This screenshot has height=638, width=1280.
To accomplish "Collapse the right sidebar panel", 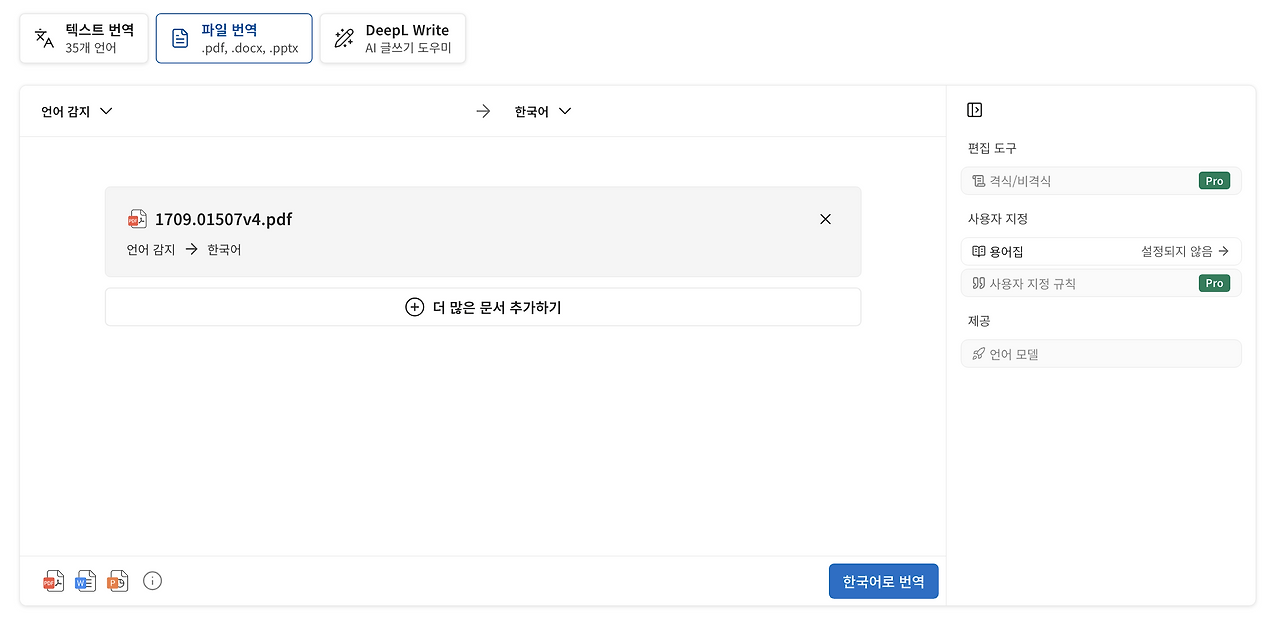I will (x=975, y=109).
